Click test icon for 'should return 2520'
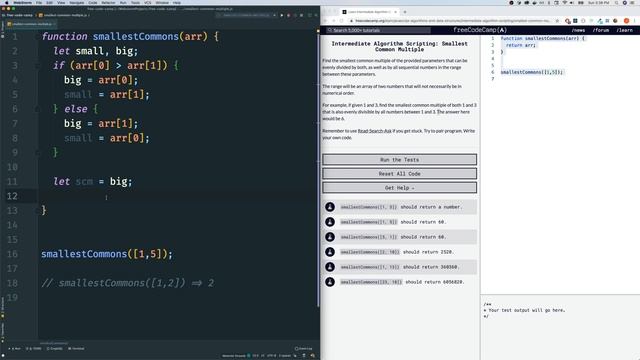This screenshot has width=640, height=360. (330, 252)
